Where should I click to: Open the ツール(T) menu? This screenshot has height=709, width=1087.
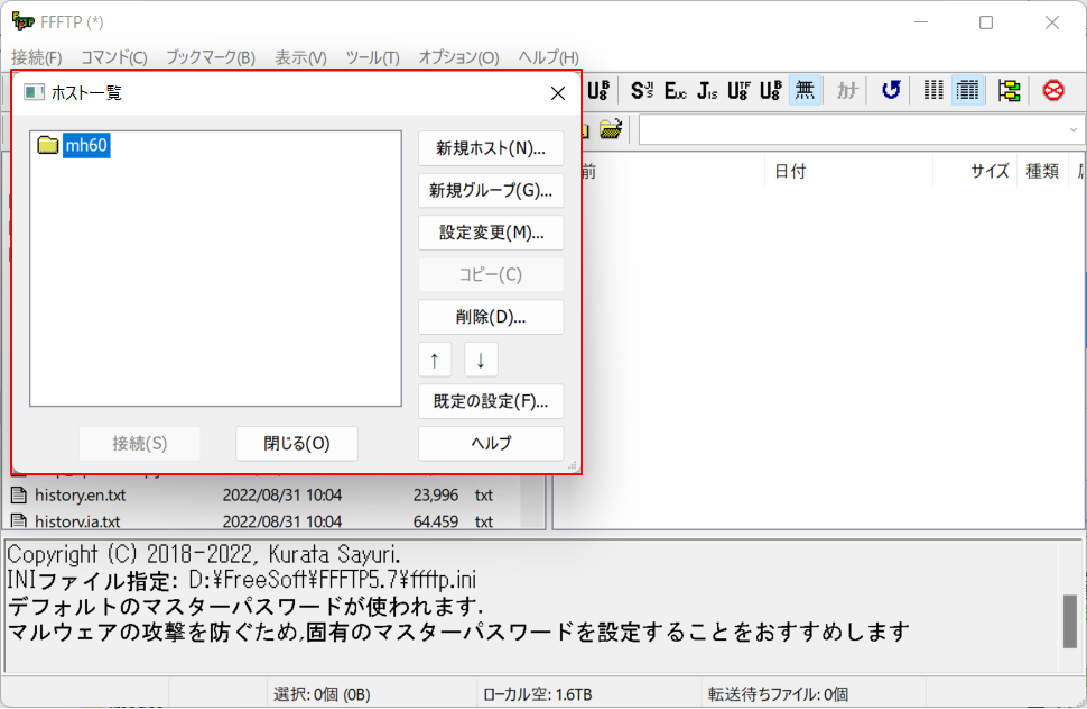click(372, 58)
